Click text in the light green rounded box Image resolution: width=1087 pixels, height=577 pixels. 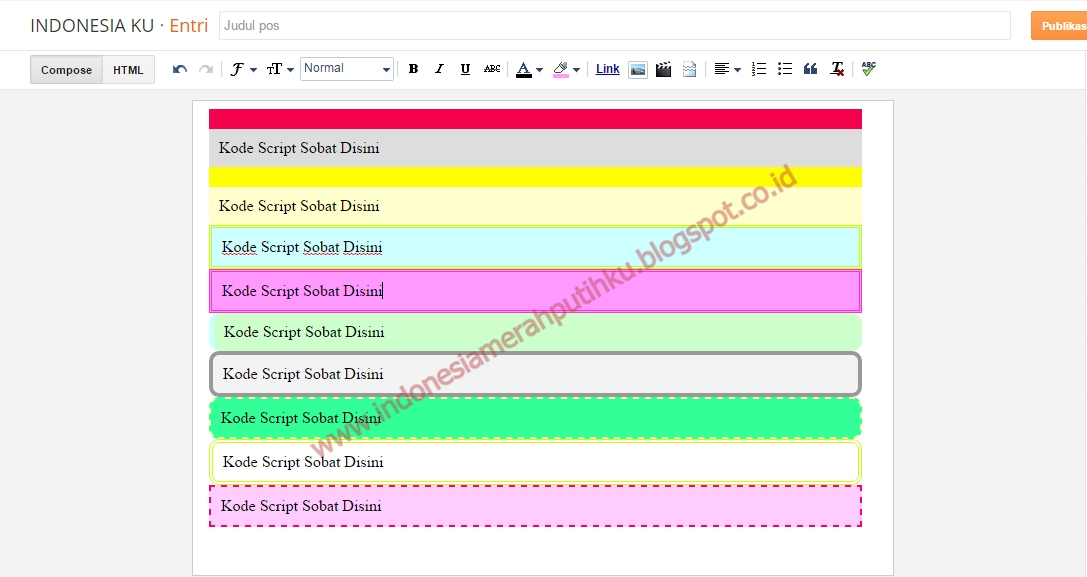point(304,332)
